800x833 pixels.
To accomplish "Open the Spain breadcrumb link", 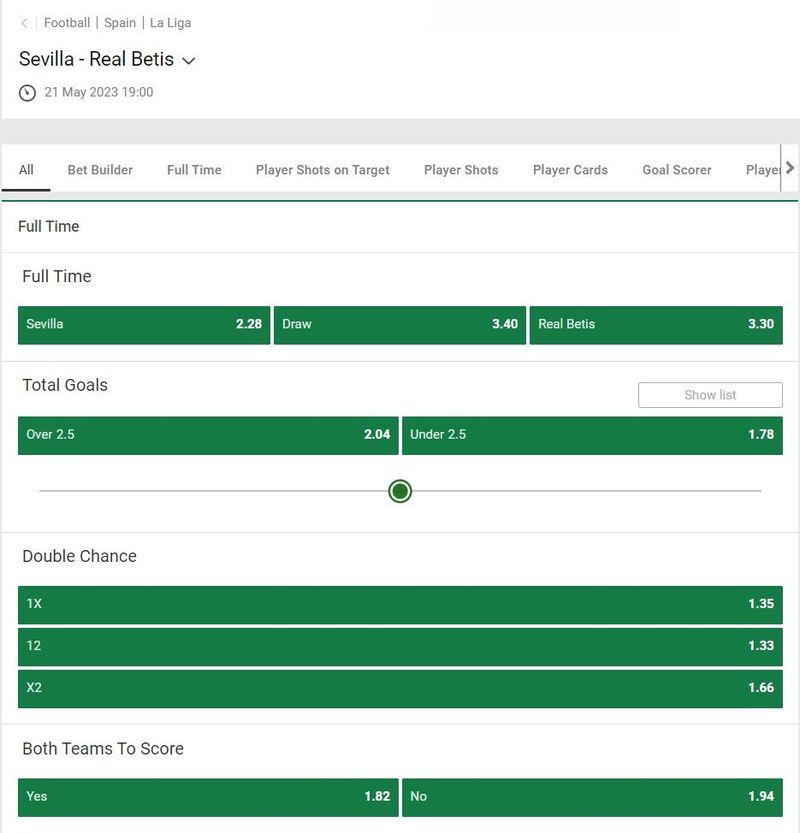I will click(x=120, y=23).
